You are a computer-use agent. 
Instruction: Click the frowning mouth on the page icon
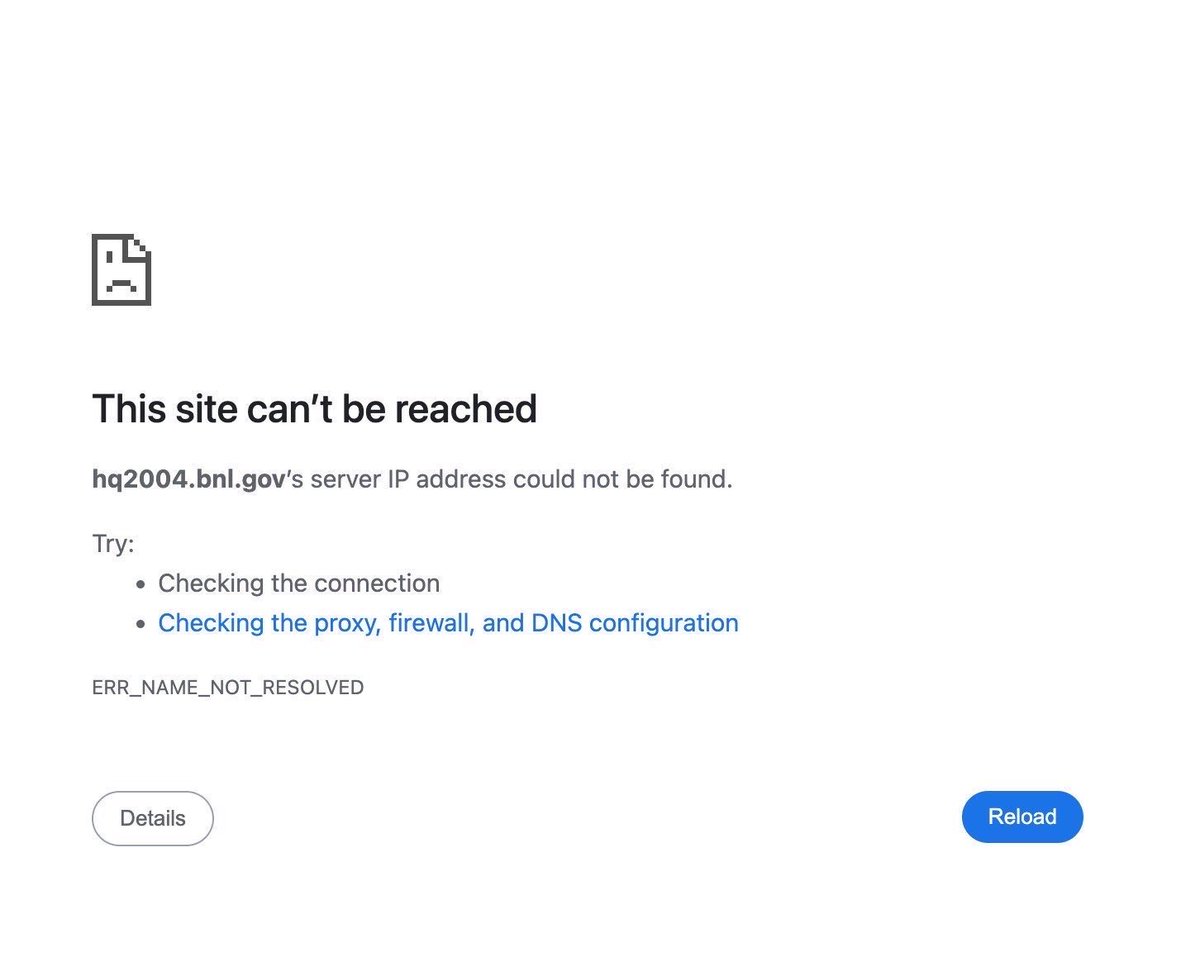click(121, 285)
